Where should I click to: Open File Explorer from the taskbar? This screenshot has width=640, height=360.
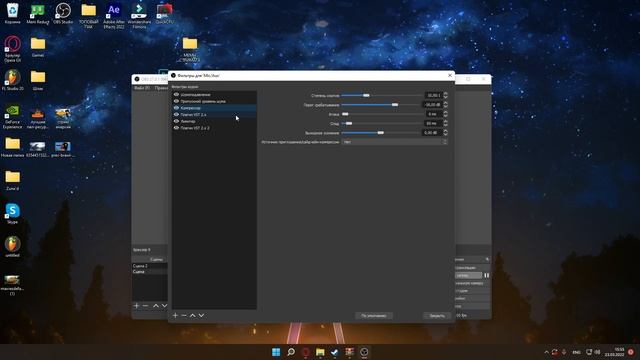320,352
